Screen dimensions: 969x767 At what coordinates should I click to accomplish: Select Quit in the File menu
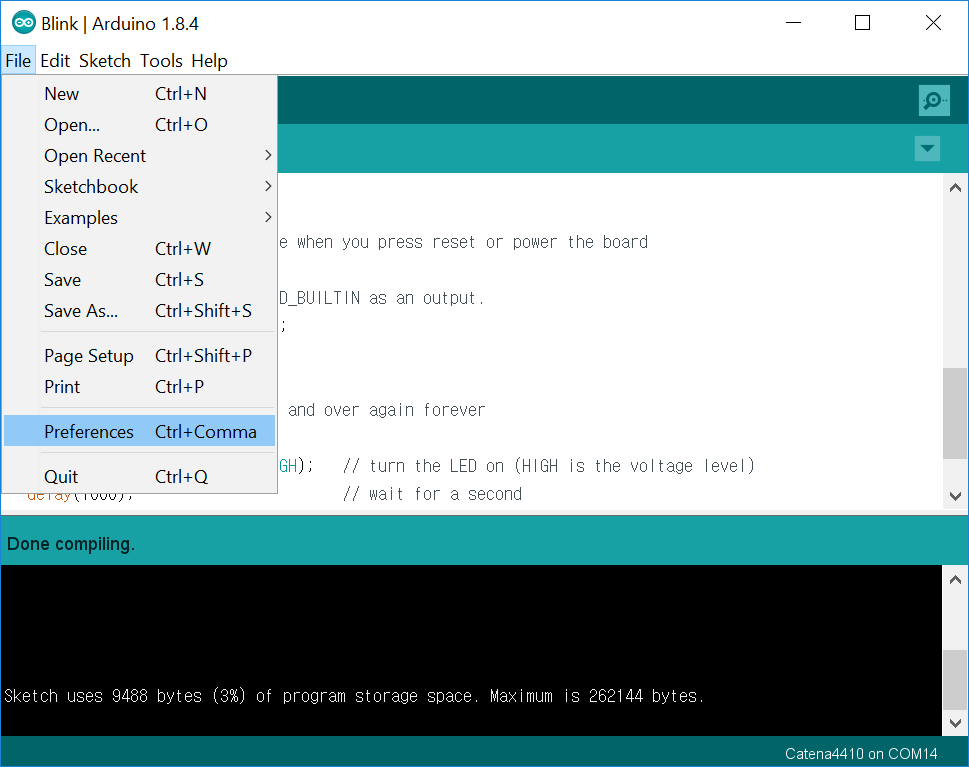click(139, 477)
